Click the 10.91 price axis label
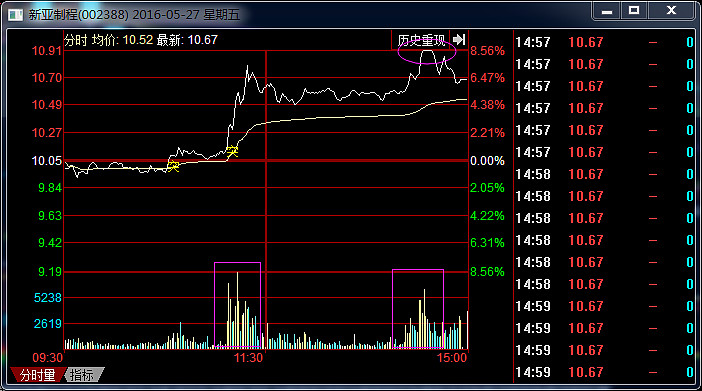 click(47, 51)
